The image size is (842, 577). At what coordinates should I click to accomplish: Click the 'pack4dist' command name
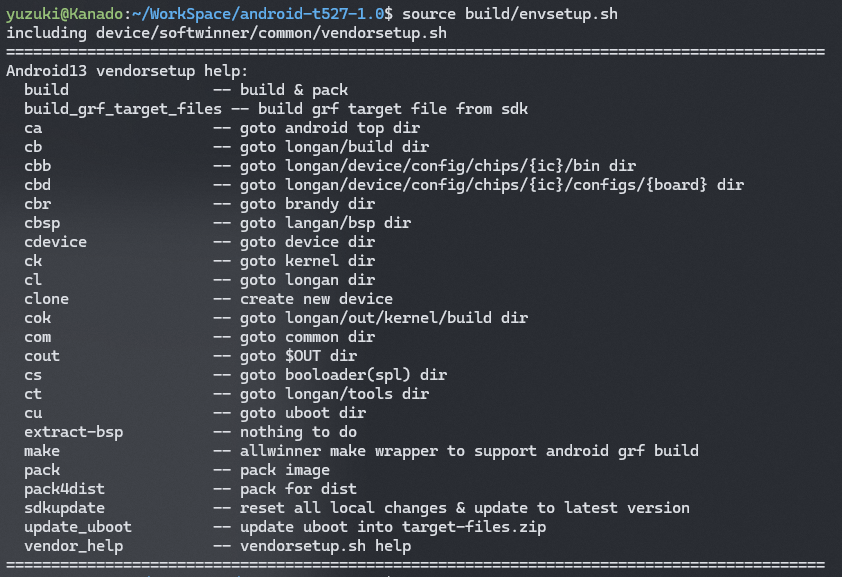[x=65, y=489]
